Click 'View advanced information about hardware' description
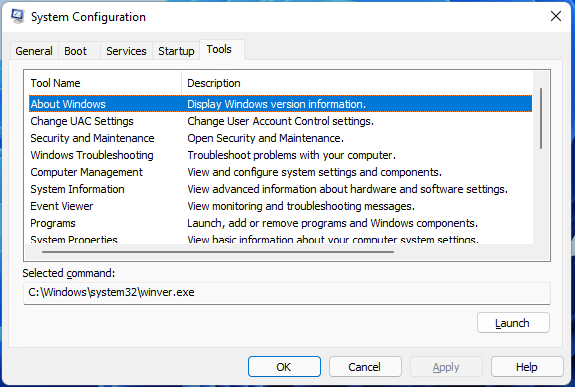The image size is (575, 387). (348, 189)
